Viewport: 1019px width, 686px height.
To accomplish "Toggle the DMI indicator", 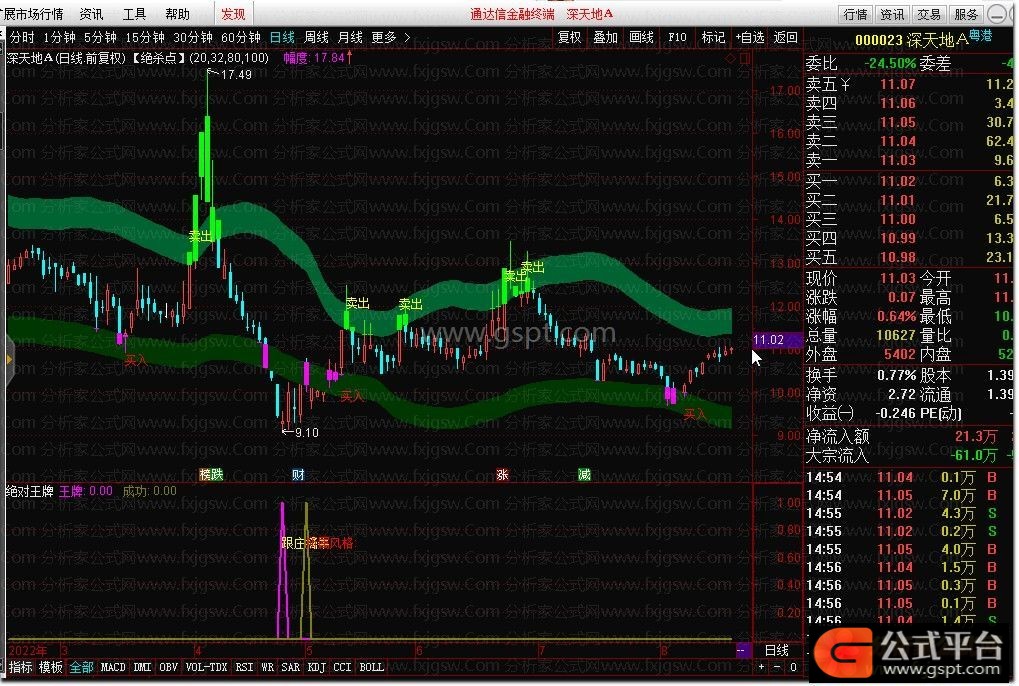I will click(142, 667).
